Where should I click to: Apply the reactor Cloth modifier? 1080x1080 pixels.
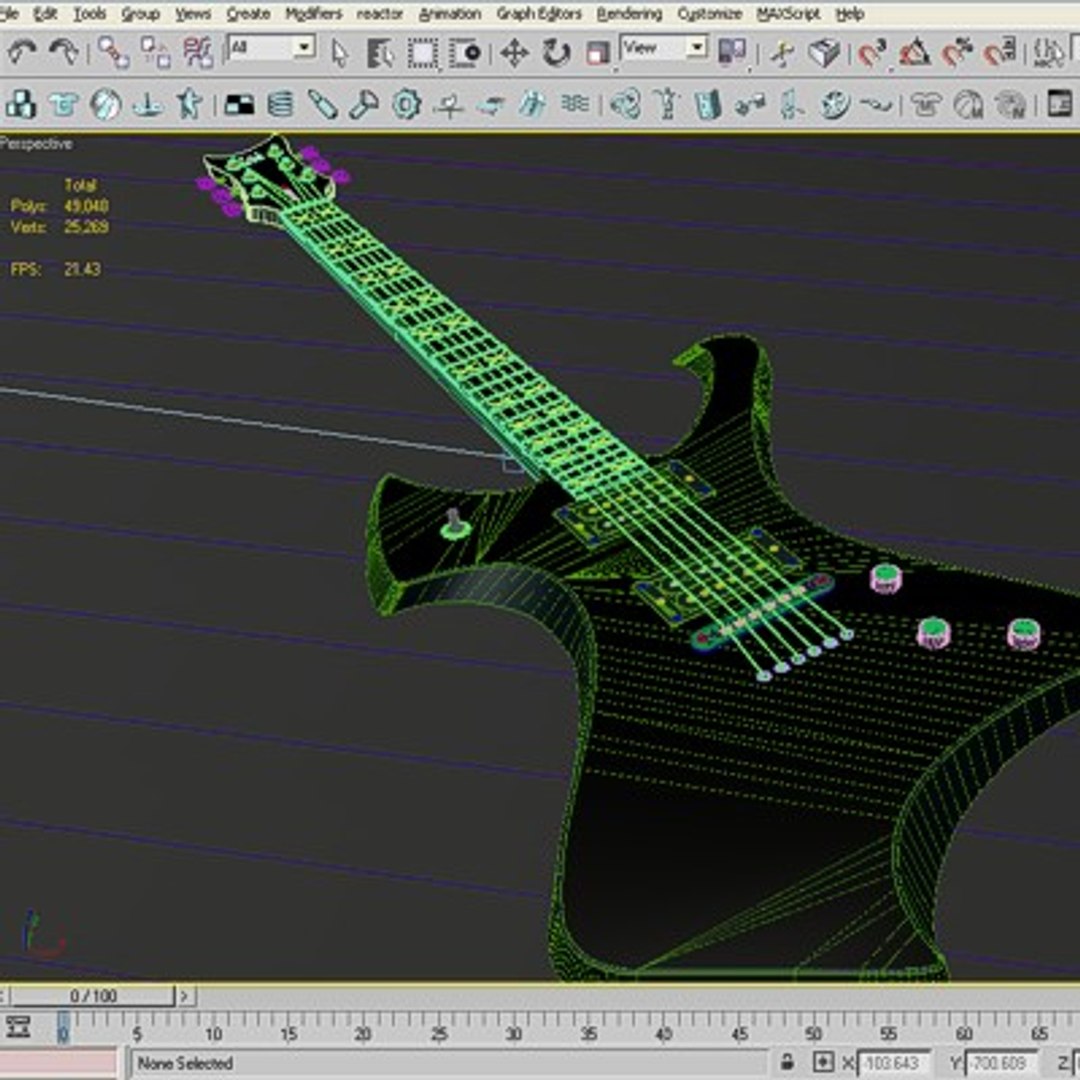[x=926, y=105]
